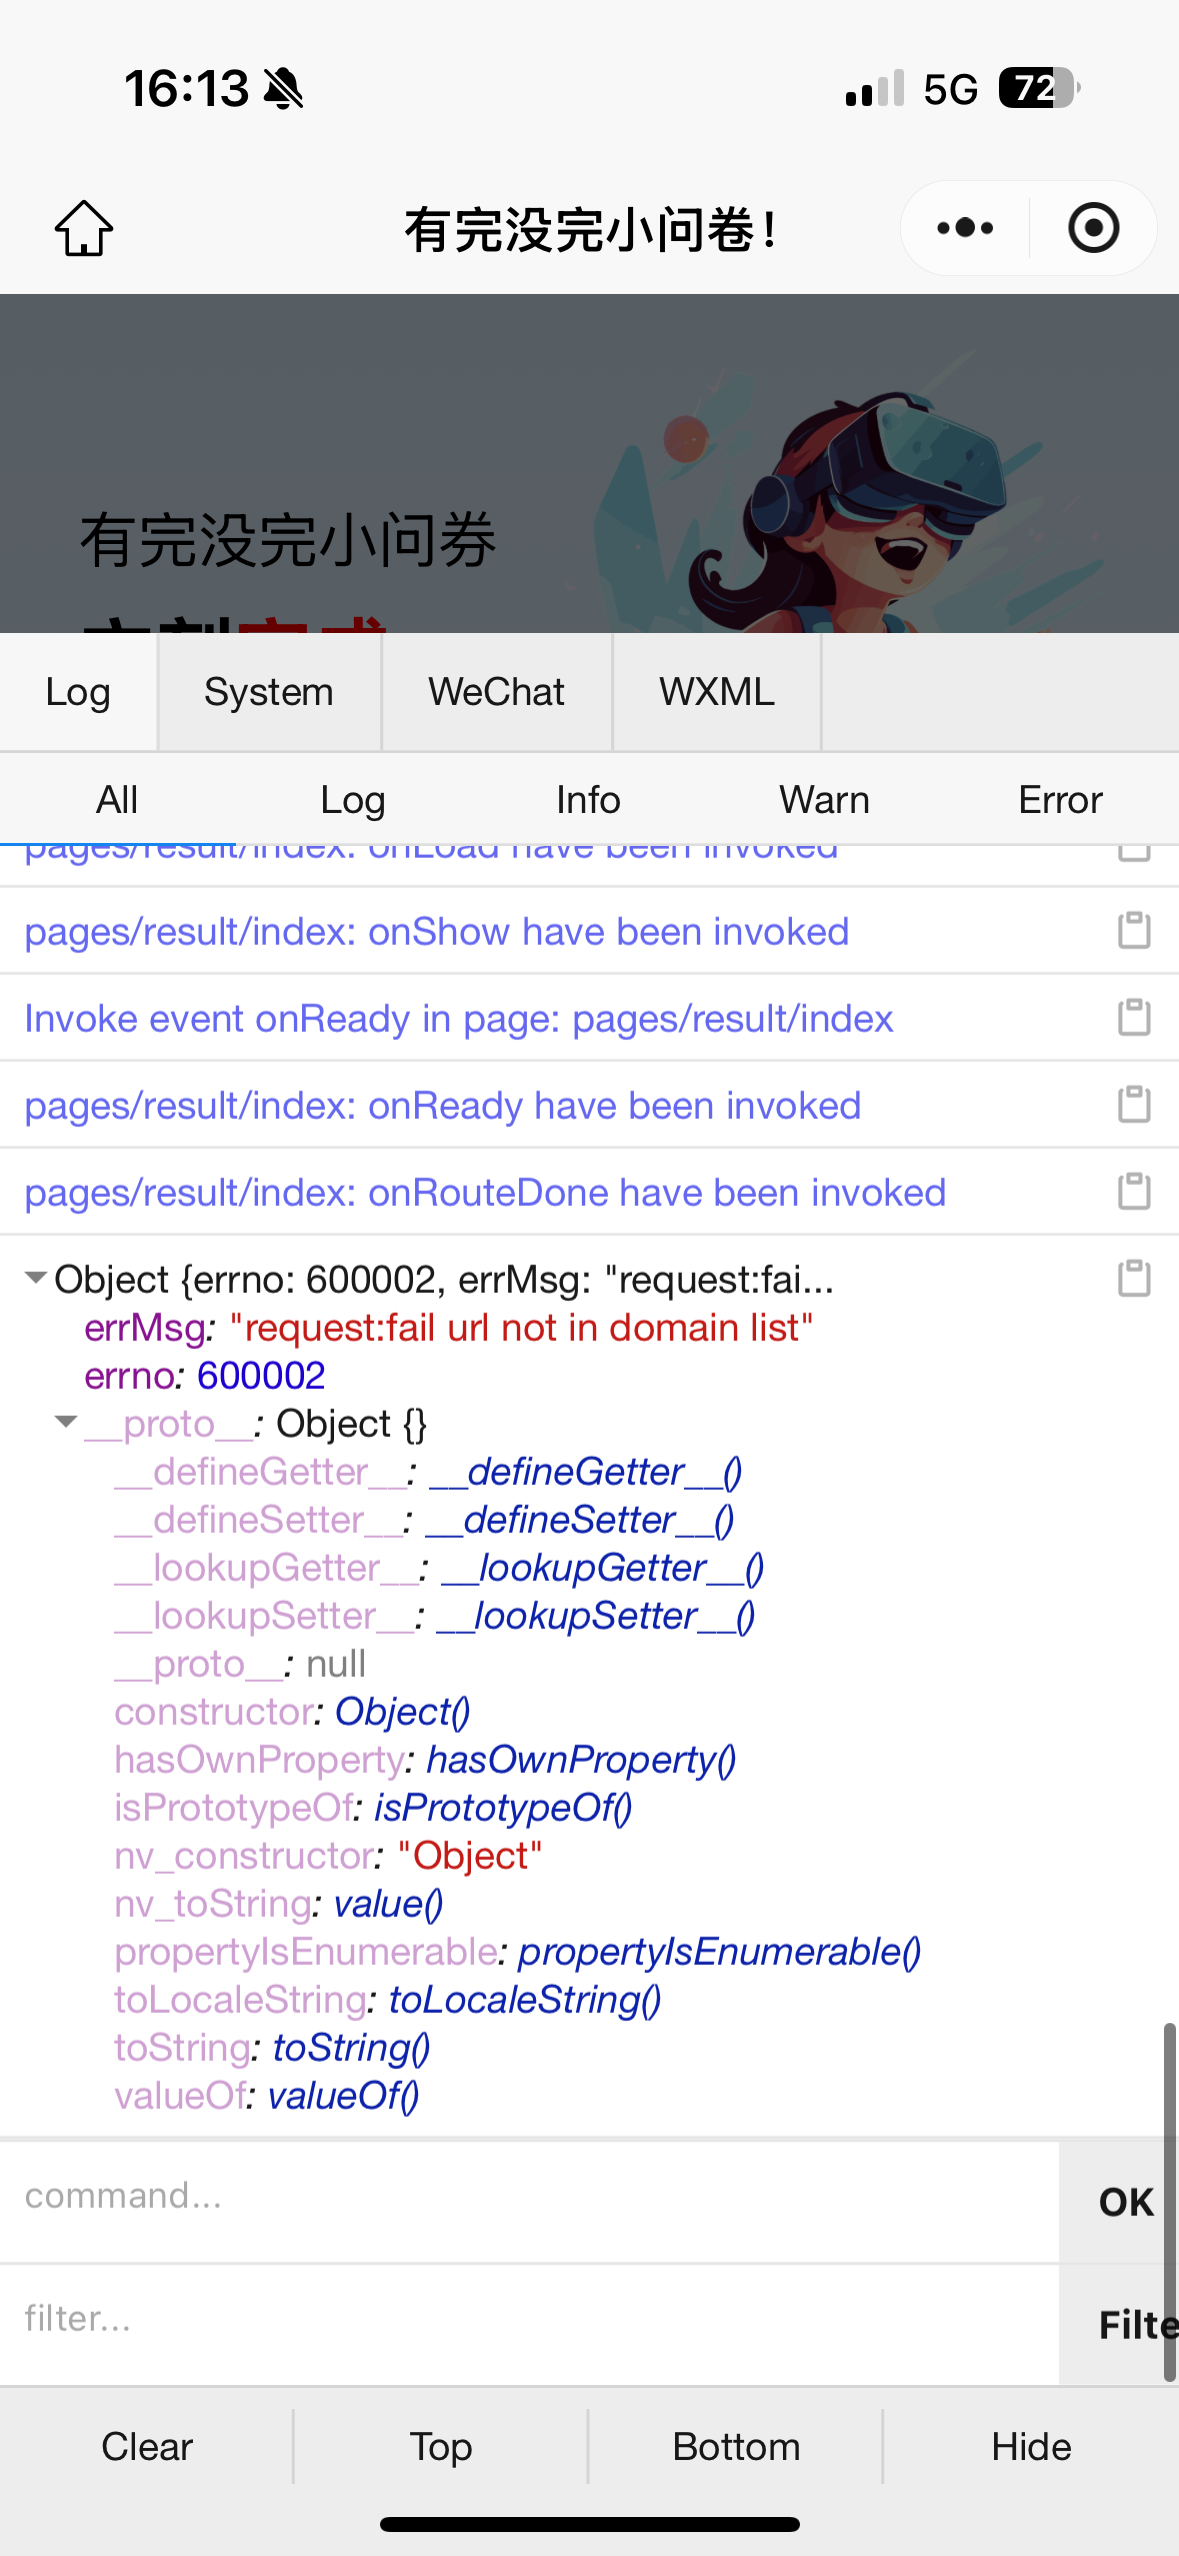This screenshot has height=2556, width=1179.
Task: Click the log panel scrollbar thumb
Action: point(1169,2201)
